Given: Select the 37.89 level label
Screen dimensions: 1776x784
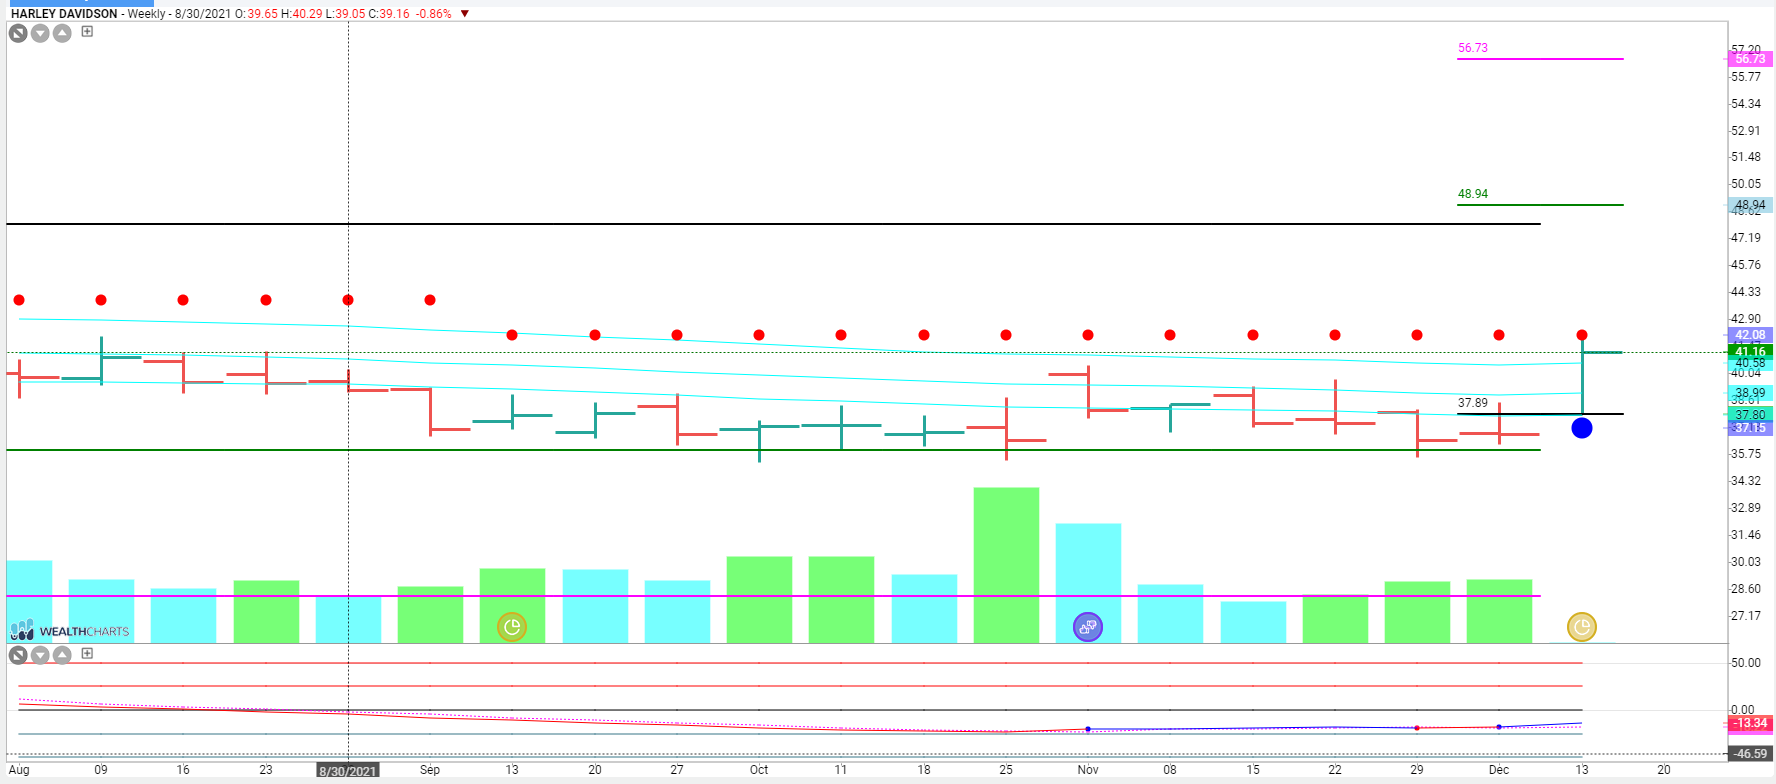Looking at the screenshot, I should 1473,403.
